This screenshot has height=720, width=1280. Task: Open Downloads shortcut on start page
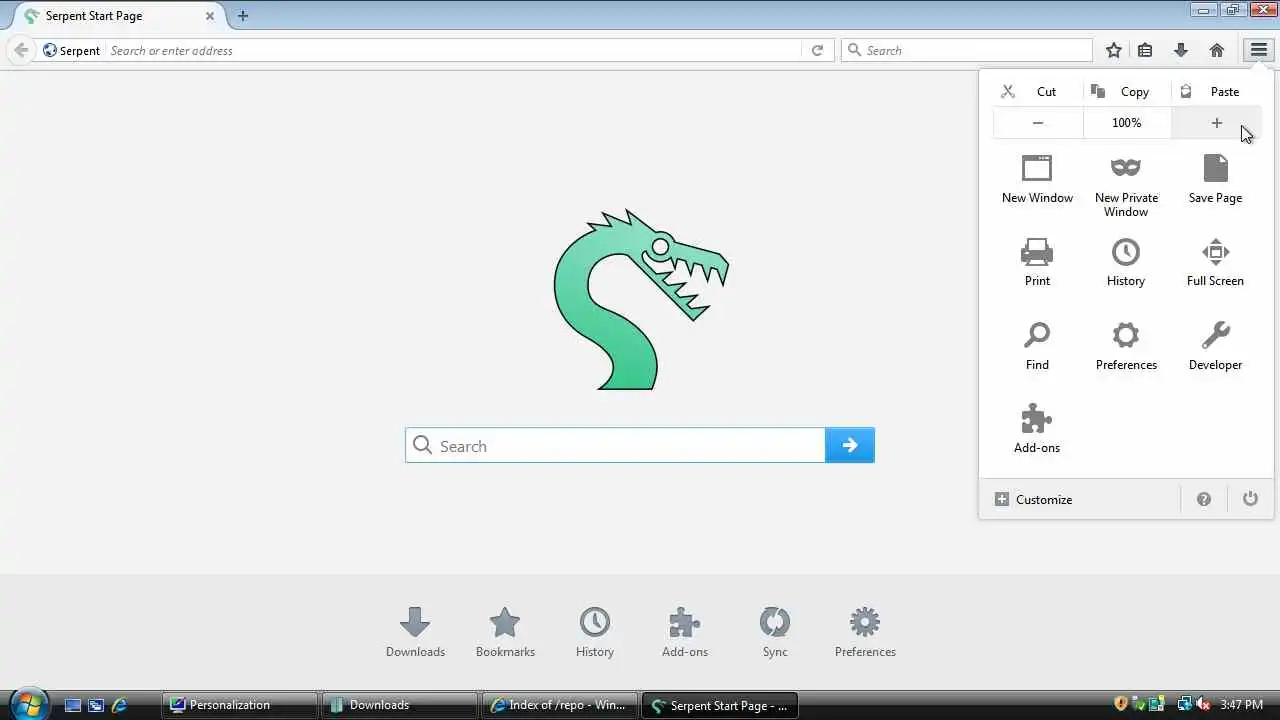(415, 632)
